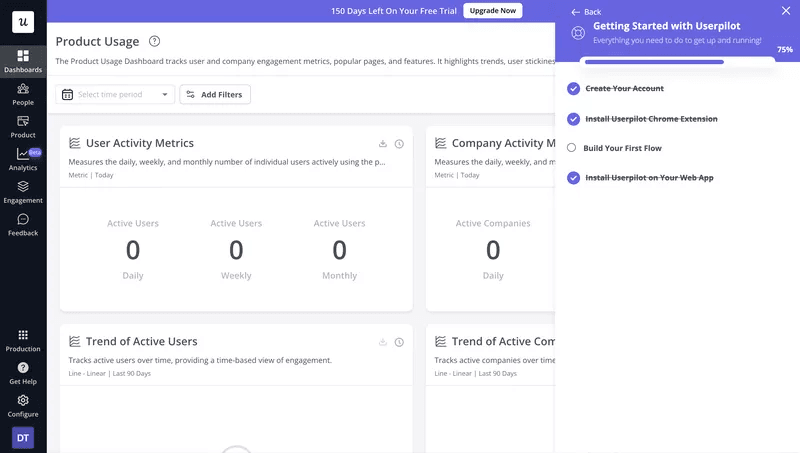
Task: Toggle the Build Your First Flow checklist item
Action: pyautogui.click(x=573, y=148)
